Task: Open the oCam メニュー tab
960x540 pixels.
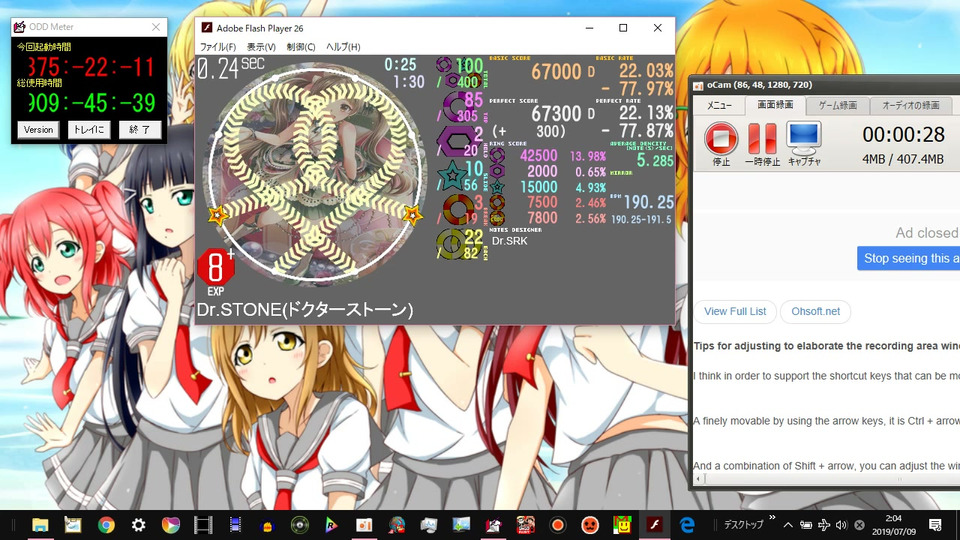Action: pos(719,105)
